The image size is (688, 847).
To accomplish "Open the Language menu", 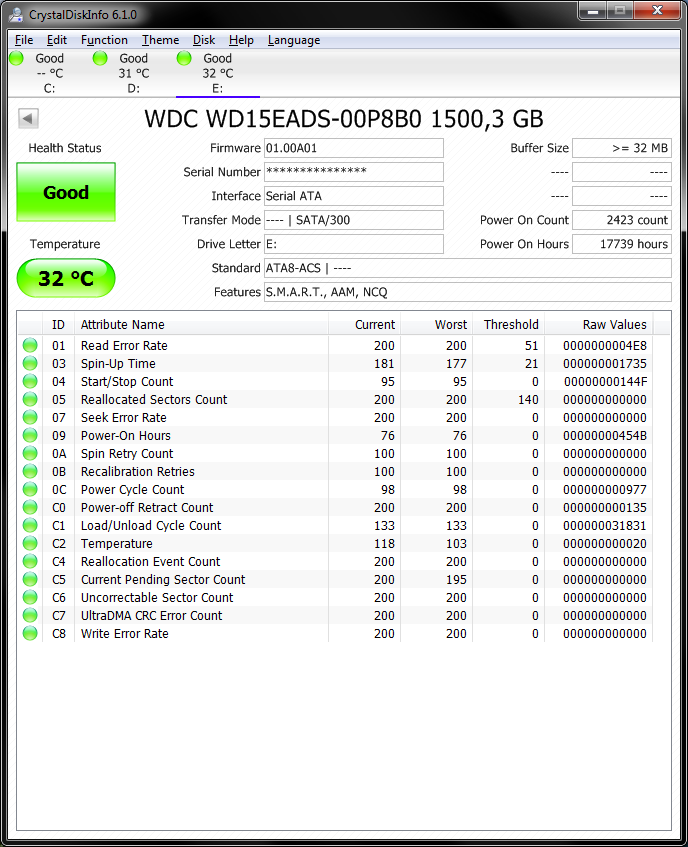I will tap(294, 40).
